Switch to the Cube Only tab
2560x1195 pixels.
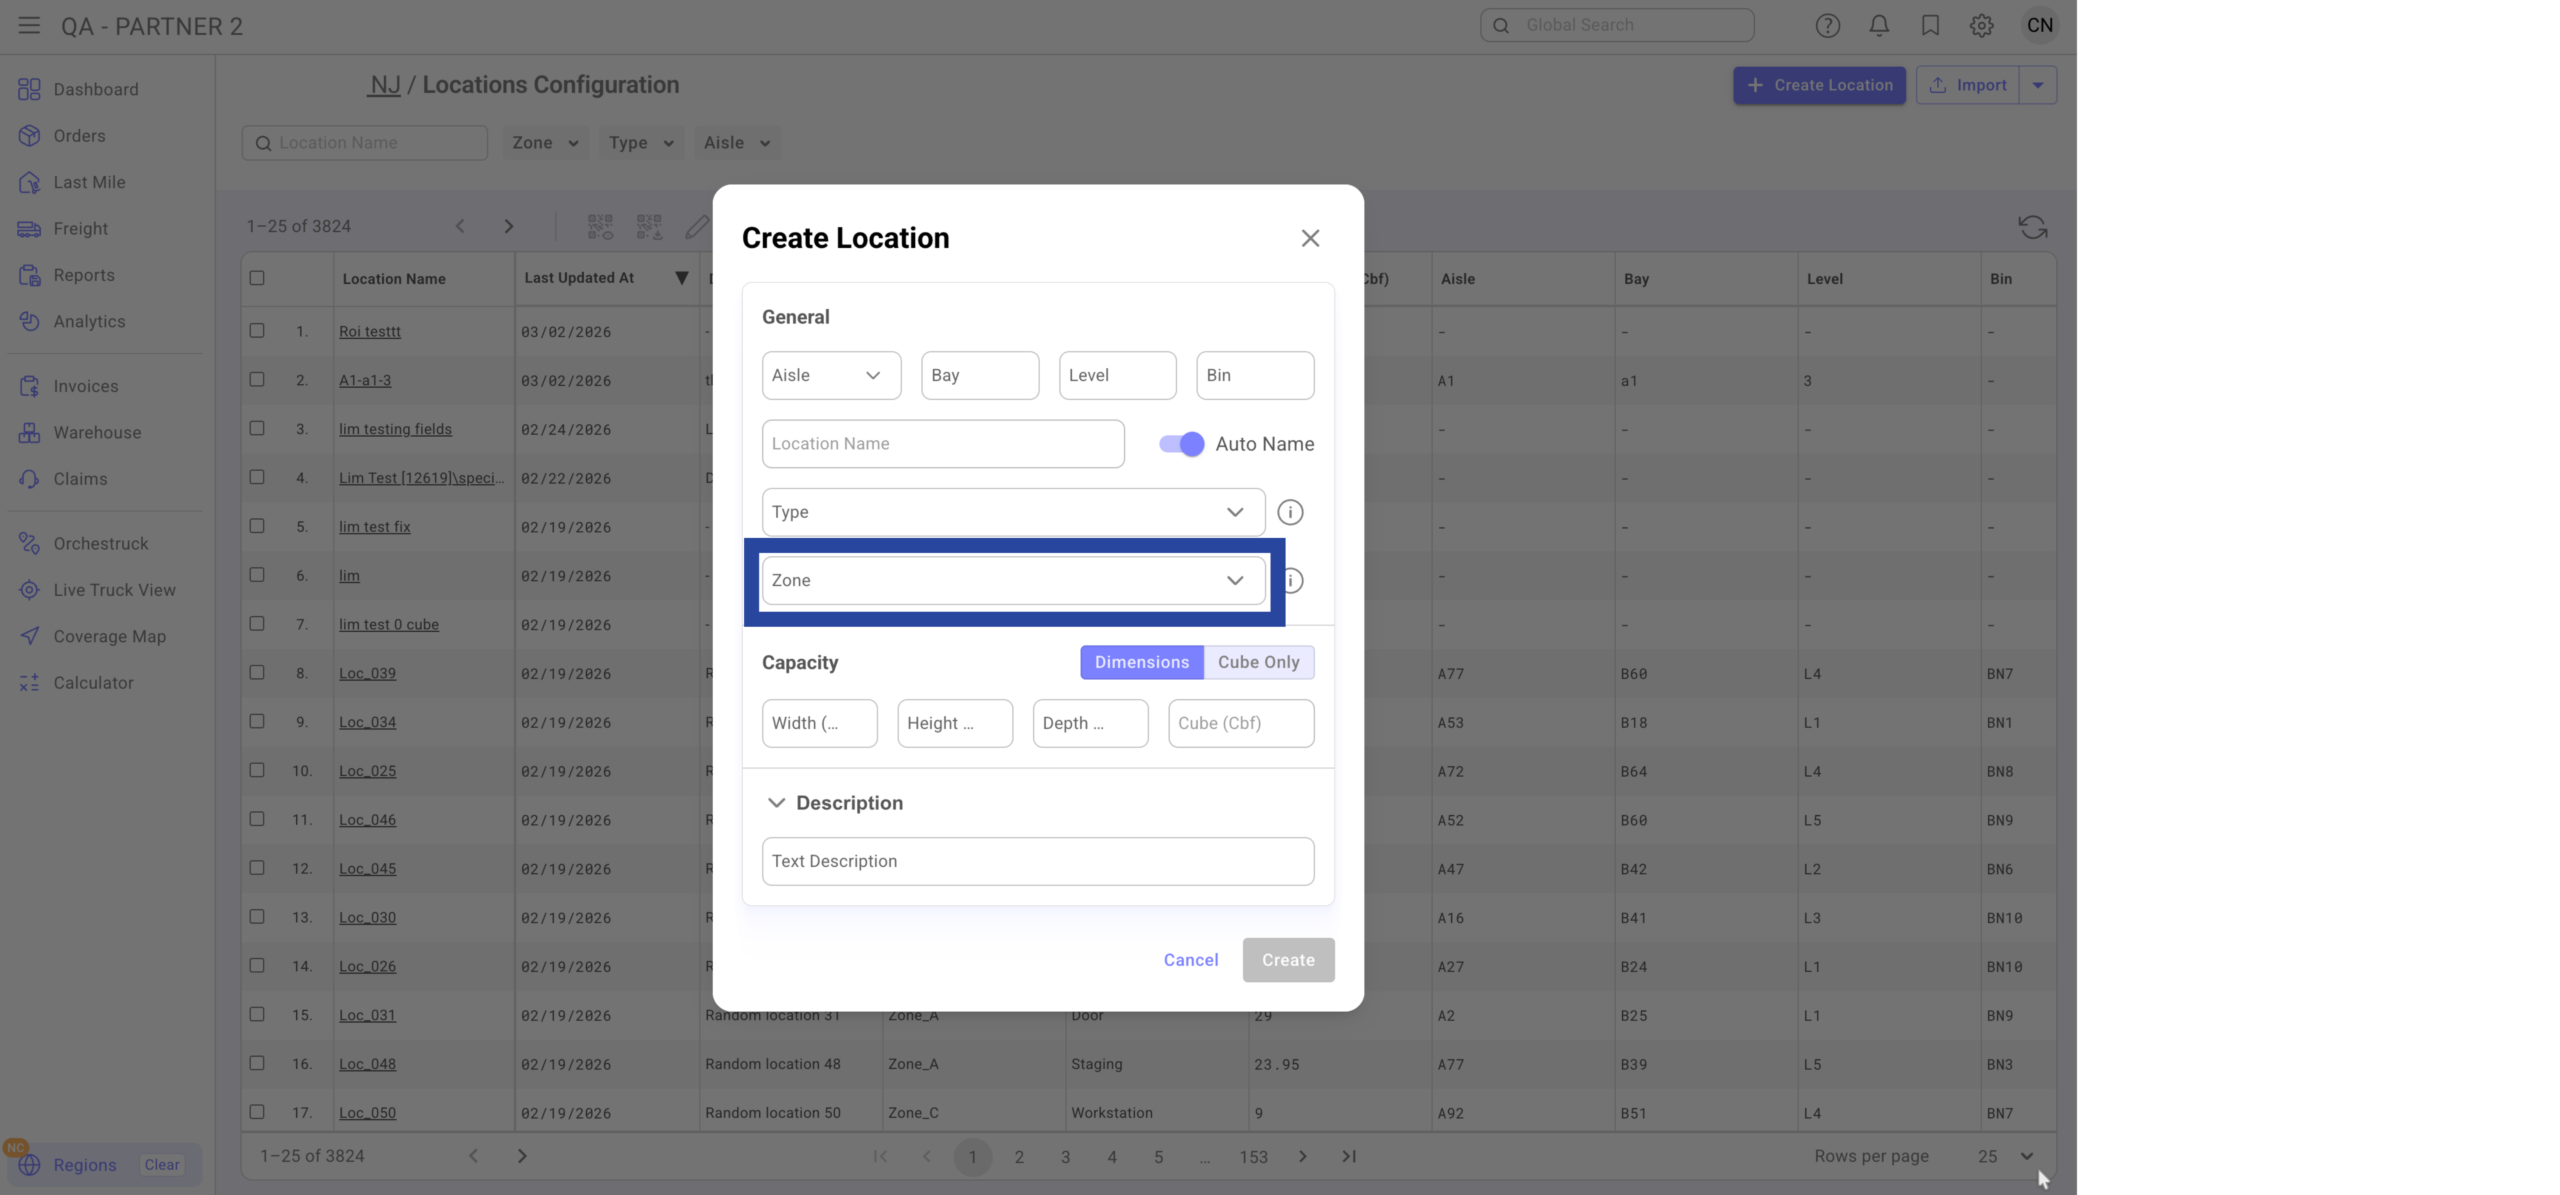click(1258, 662)
